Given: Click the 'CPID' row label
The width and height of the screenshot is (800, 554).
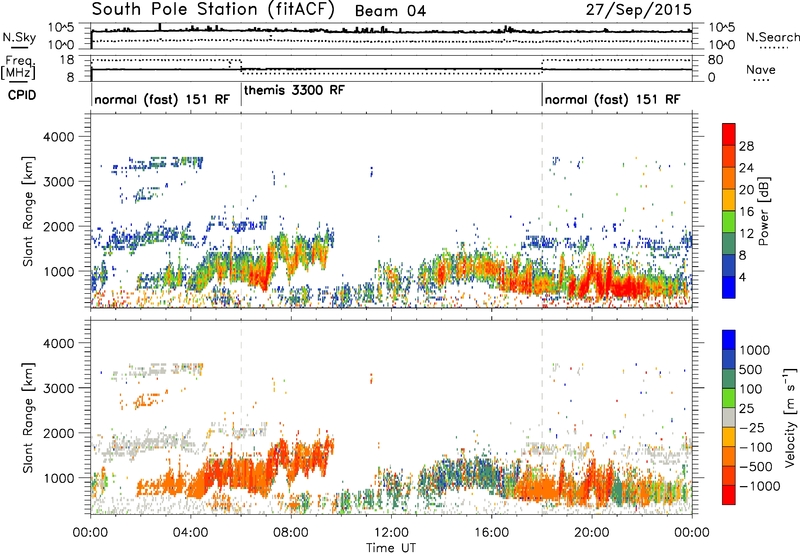Looking at the screenshot, I should (22, 95).
